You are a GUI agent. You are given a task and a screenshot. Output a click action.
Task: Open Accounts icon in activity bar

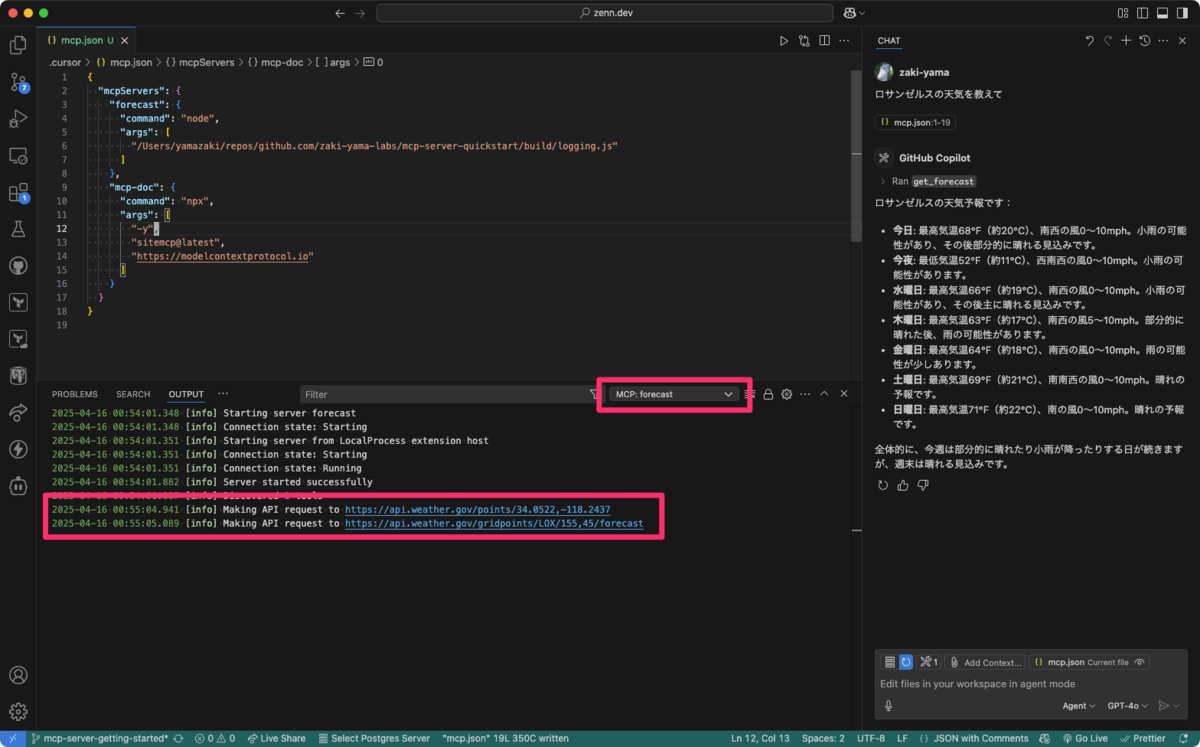tap(18, 676)
